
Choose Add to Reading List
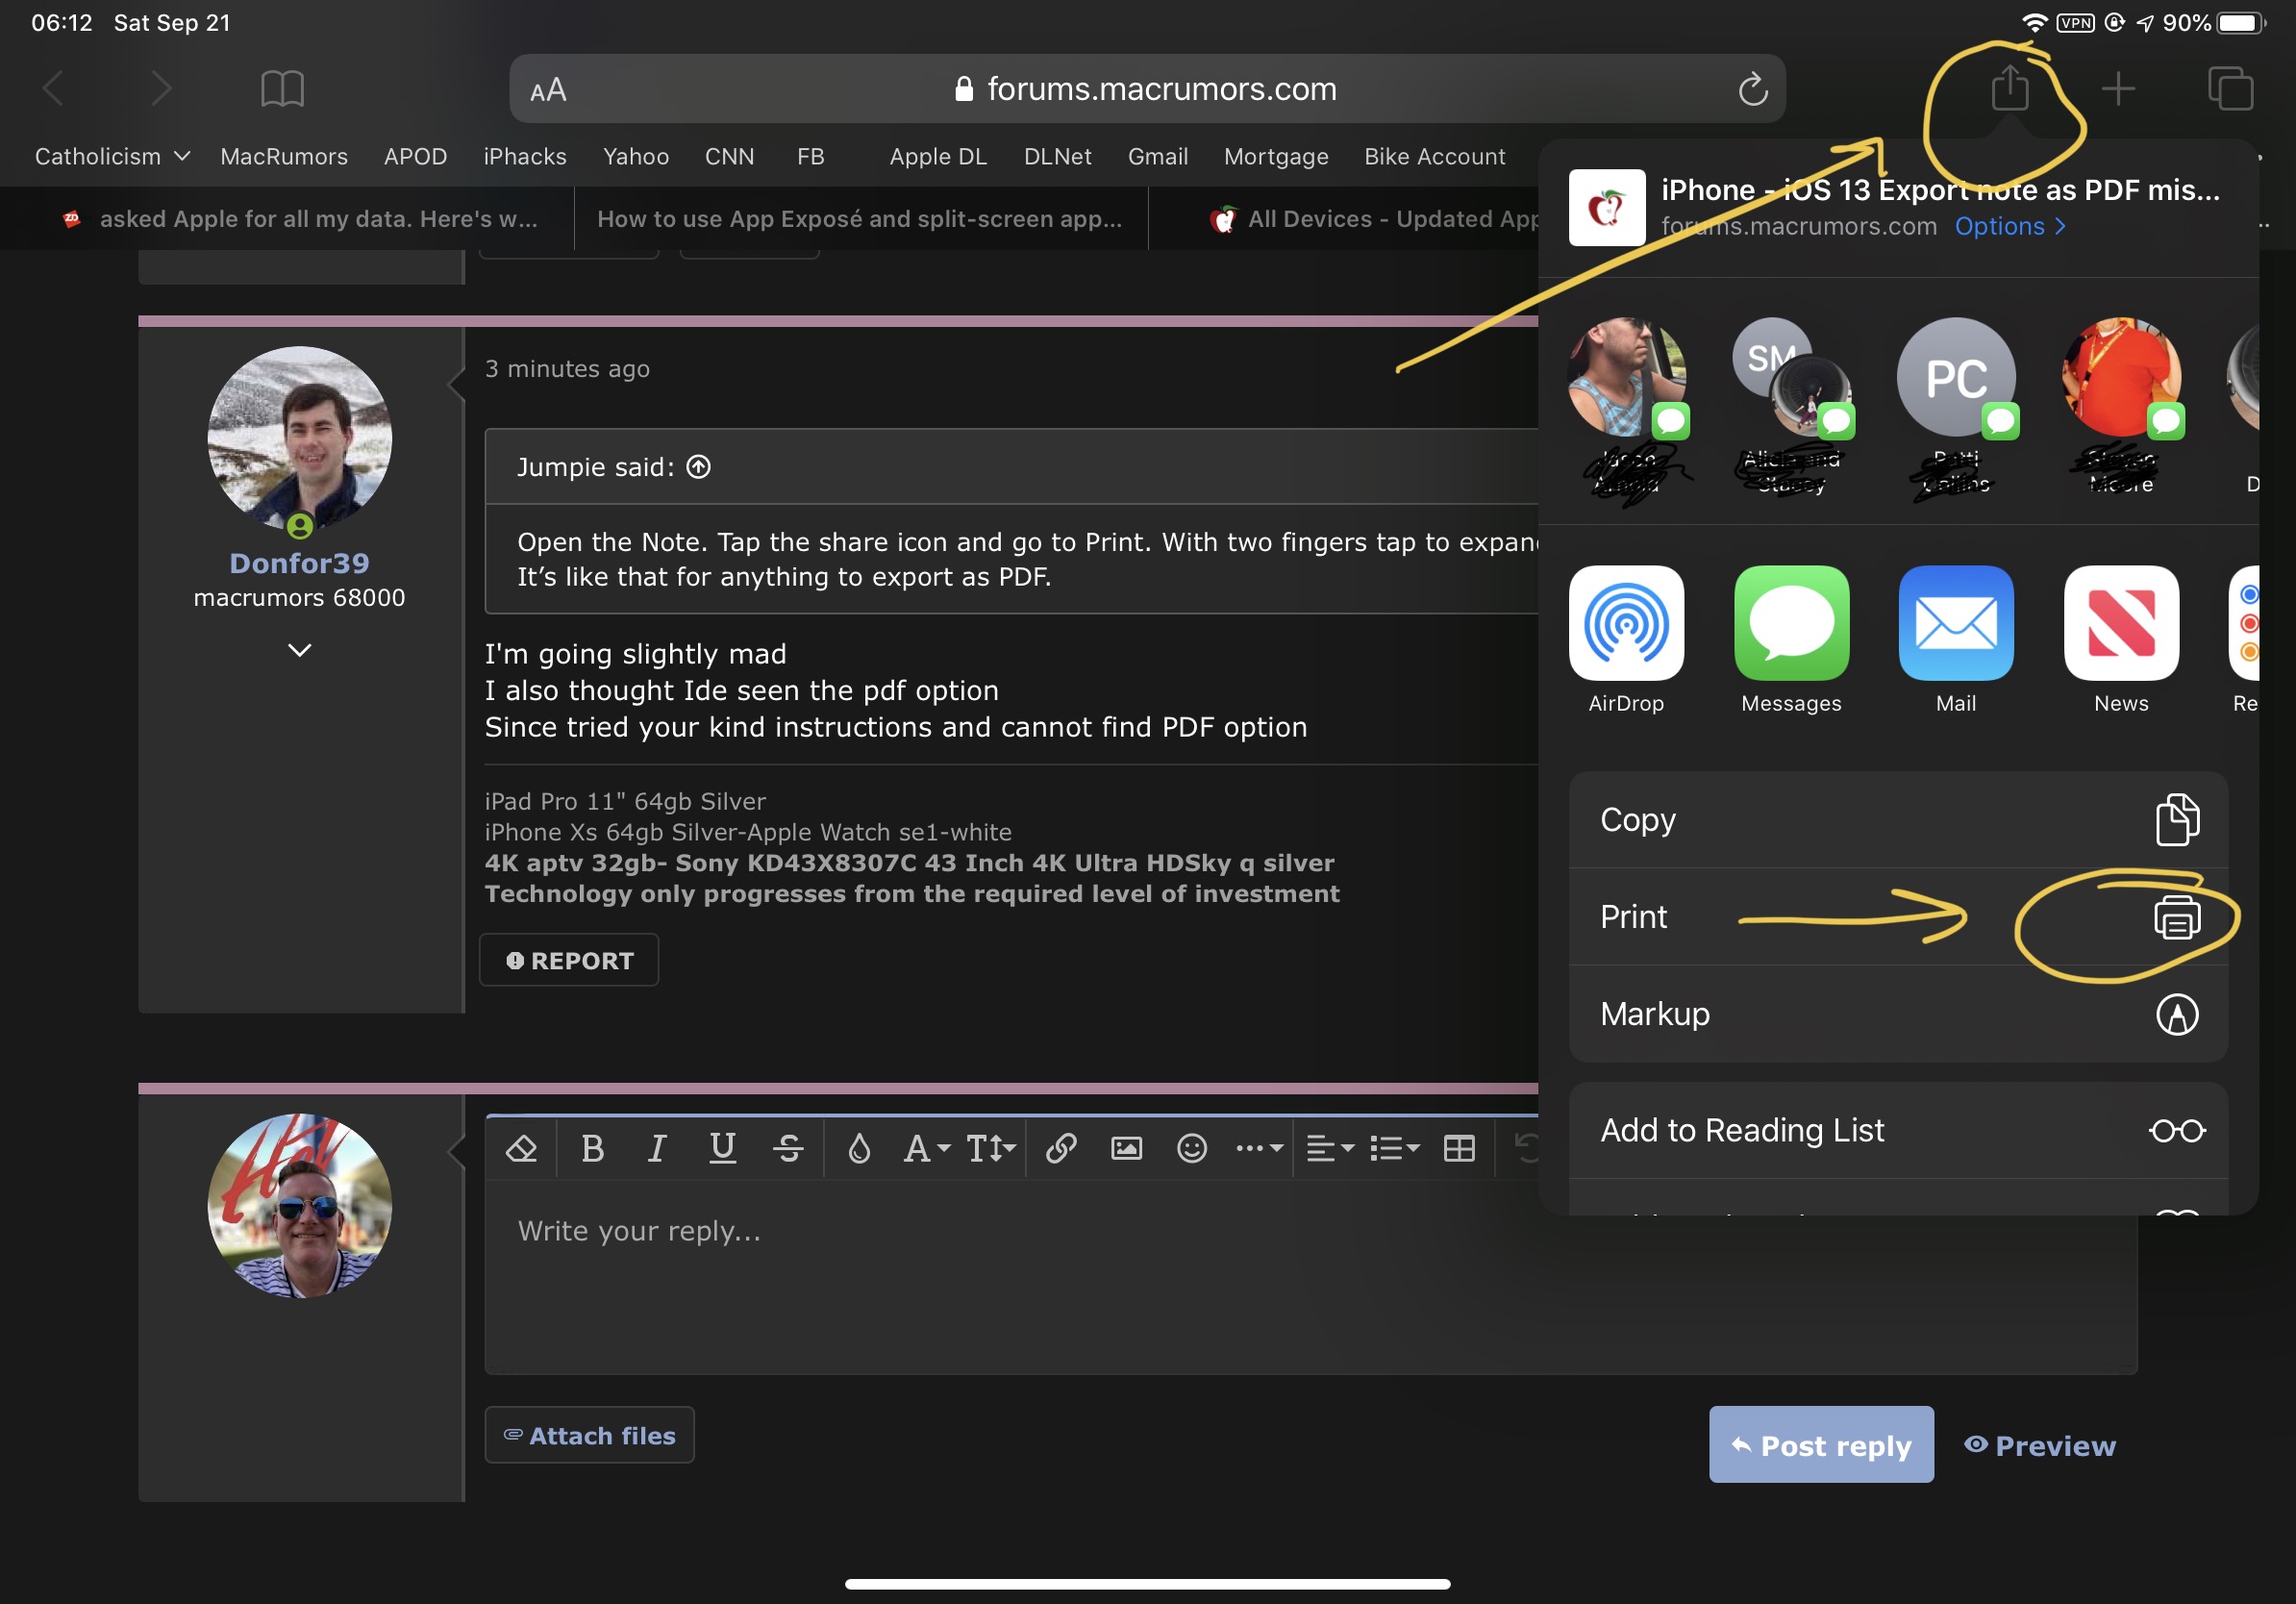click(x=1898, y=1130)
